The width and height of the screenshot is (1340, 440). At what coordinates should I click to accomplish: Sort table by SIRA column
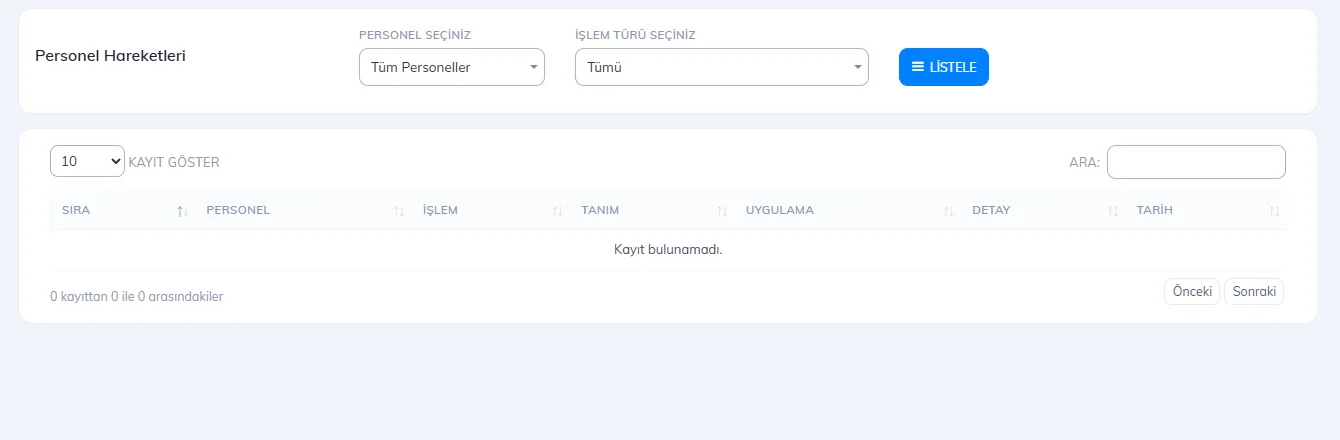122,210
